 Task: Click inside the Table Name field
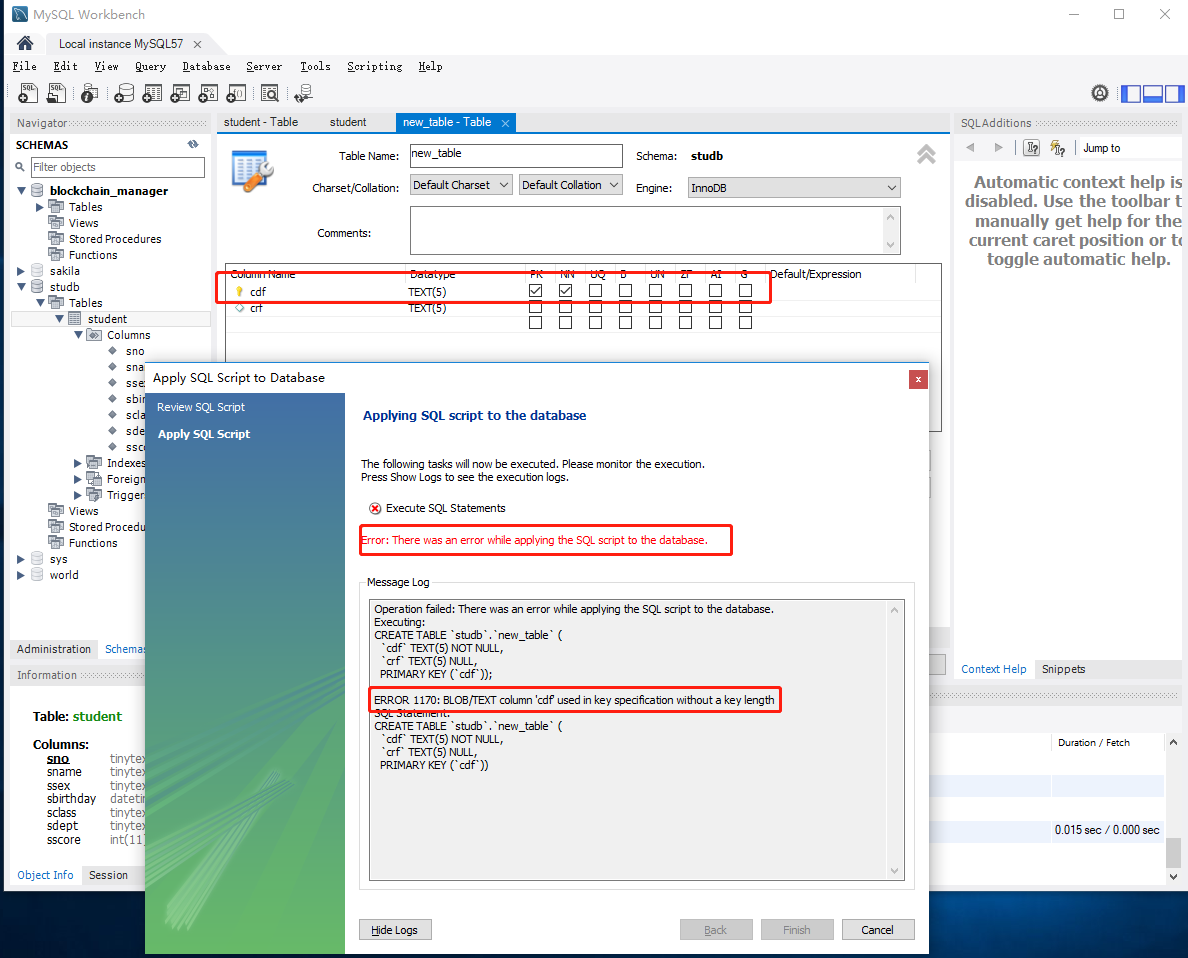pyautogui.click(x=515, y=156)
